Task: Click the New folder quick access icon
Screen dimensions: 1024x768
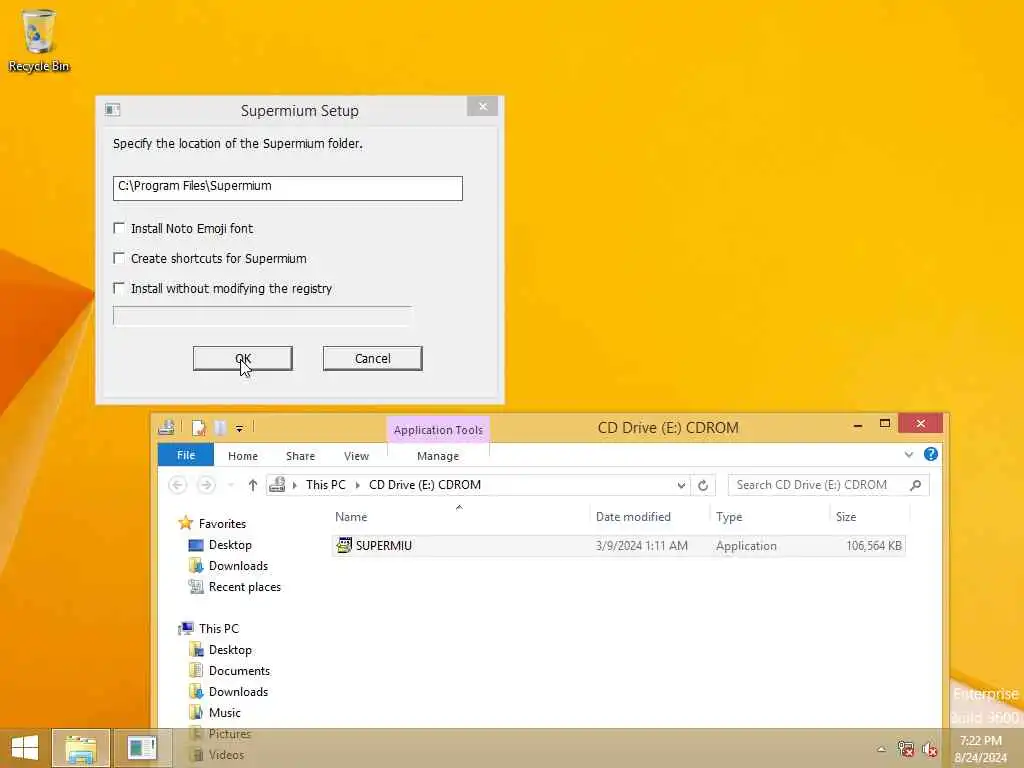Action: point(221,428)
